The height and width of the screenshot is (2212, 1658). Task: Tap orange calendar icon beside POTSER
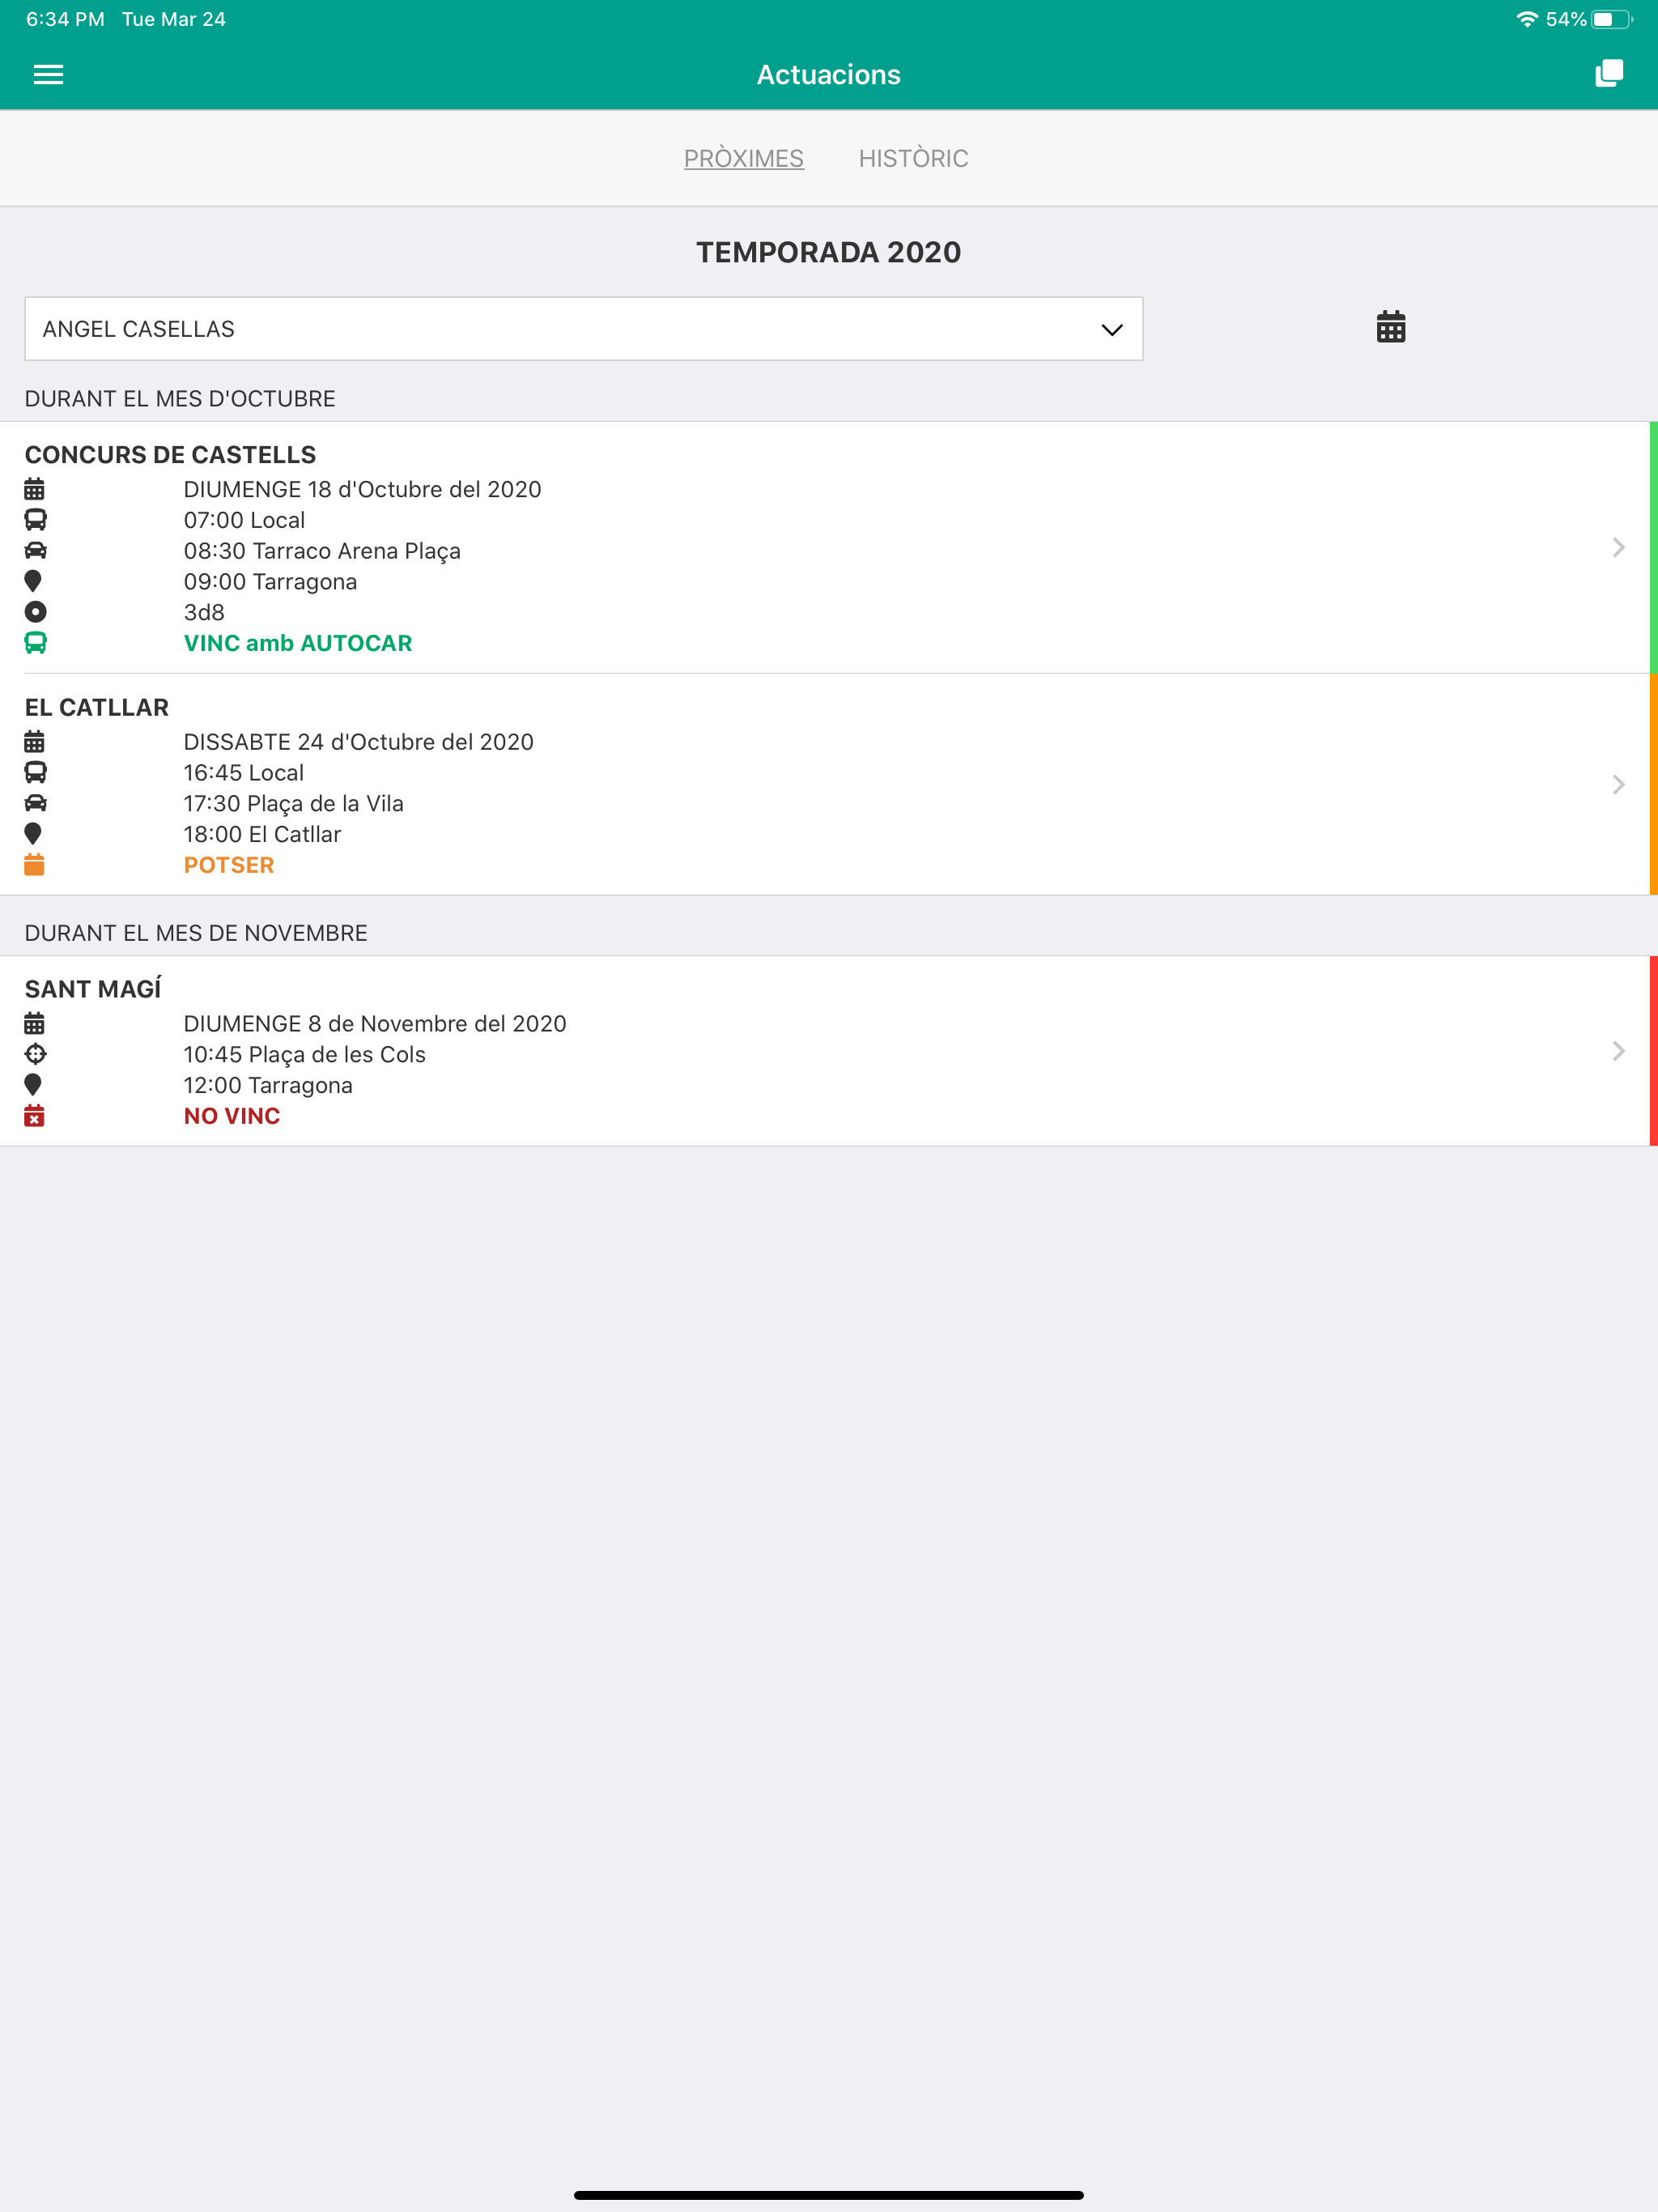pyautogui.click(x=34, y=865)
